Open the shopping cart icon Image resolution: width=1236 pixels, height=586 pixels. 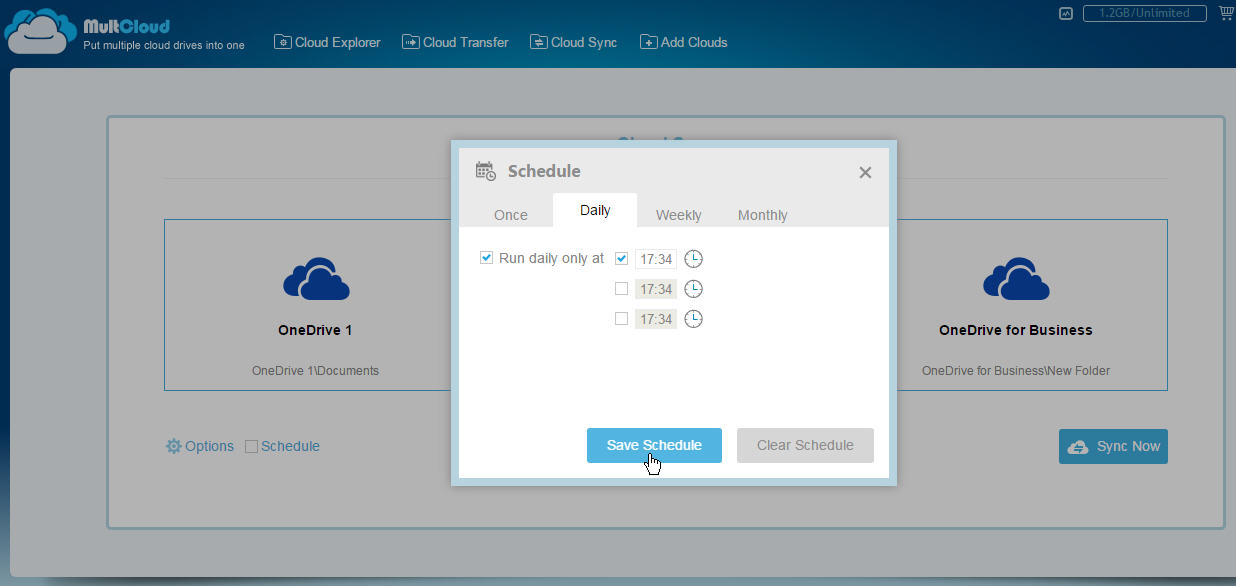[x=1225, y=12]
